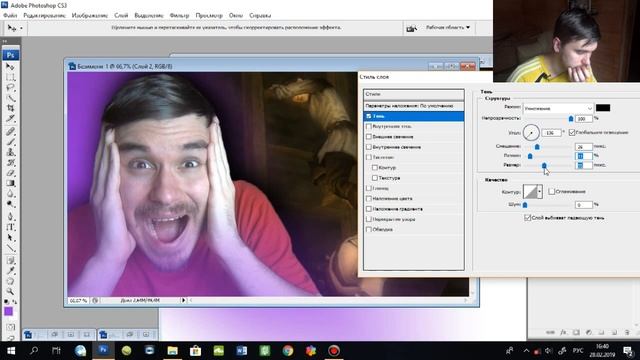Image resolution: width=640 pixels, height=360 pixels.
Task: Select the Path Selection tool
Action: (10, 237)
